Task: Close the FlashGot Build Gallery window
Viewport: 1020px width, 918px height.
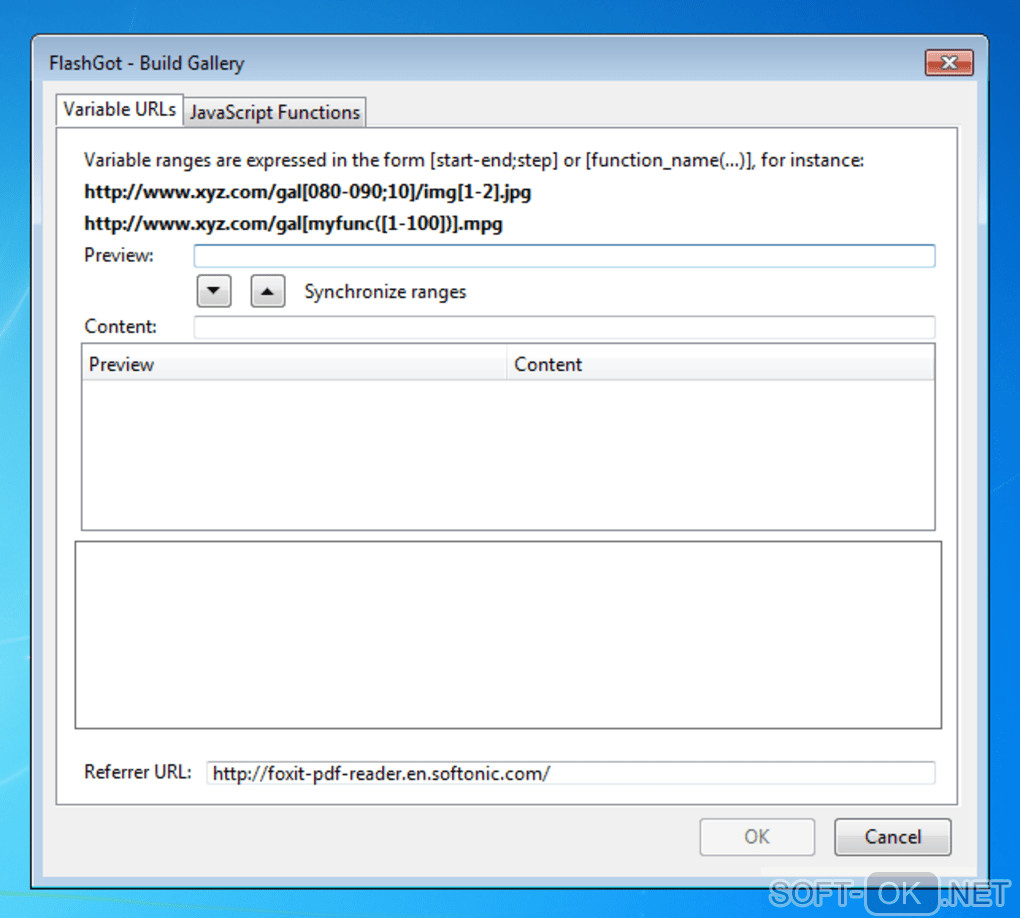Action: click(949, 62)
